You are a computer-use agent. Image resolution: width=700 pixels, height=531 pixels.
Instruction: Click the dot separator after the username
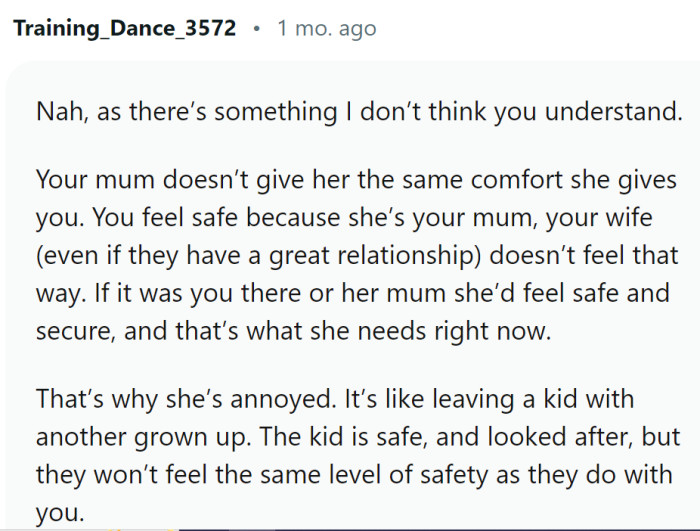257,28
